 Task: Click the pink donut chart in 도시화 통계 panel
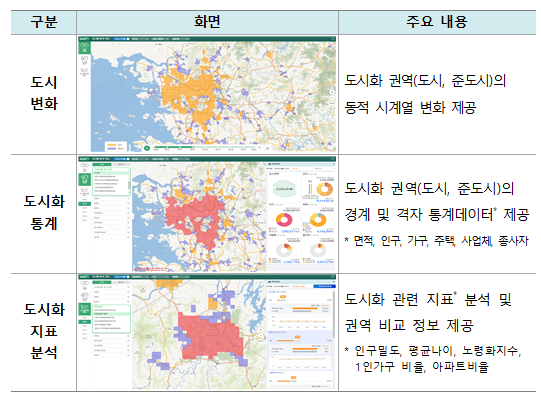[284, 220]
